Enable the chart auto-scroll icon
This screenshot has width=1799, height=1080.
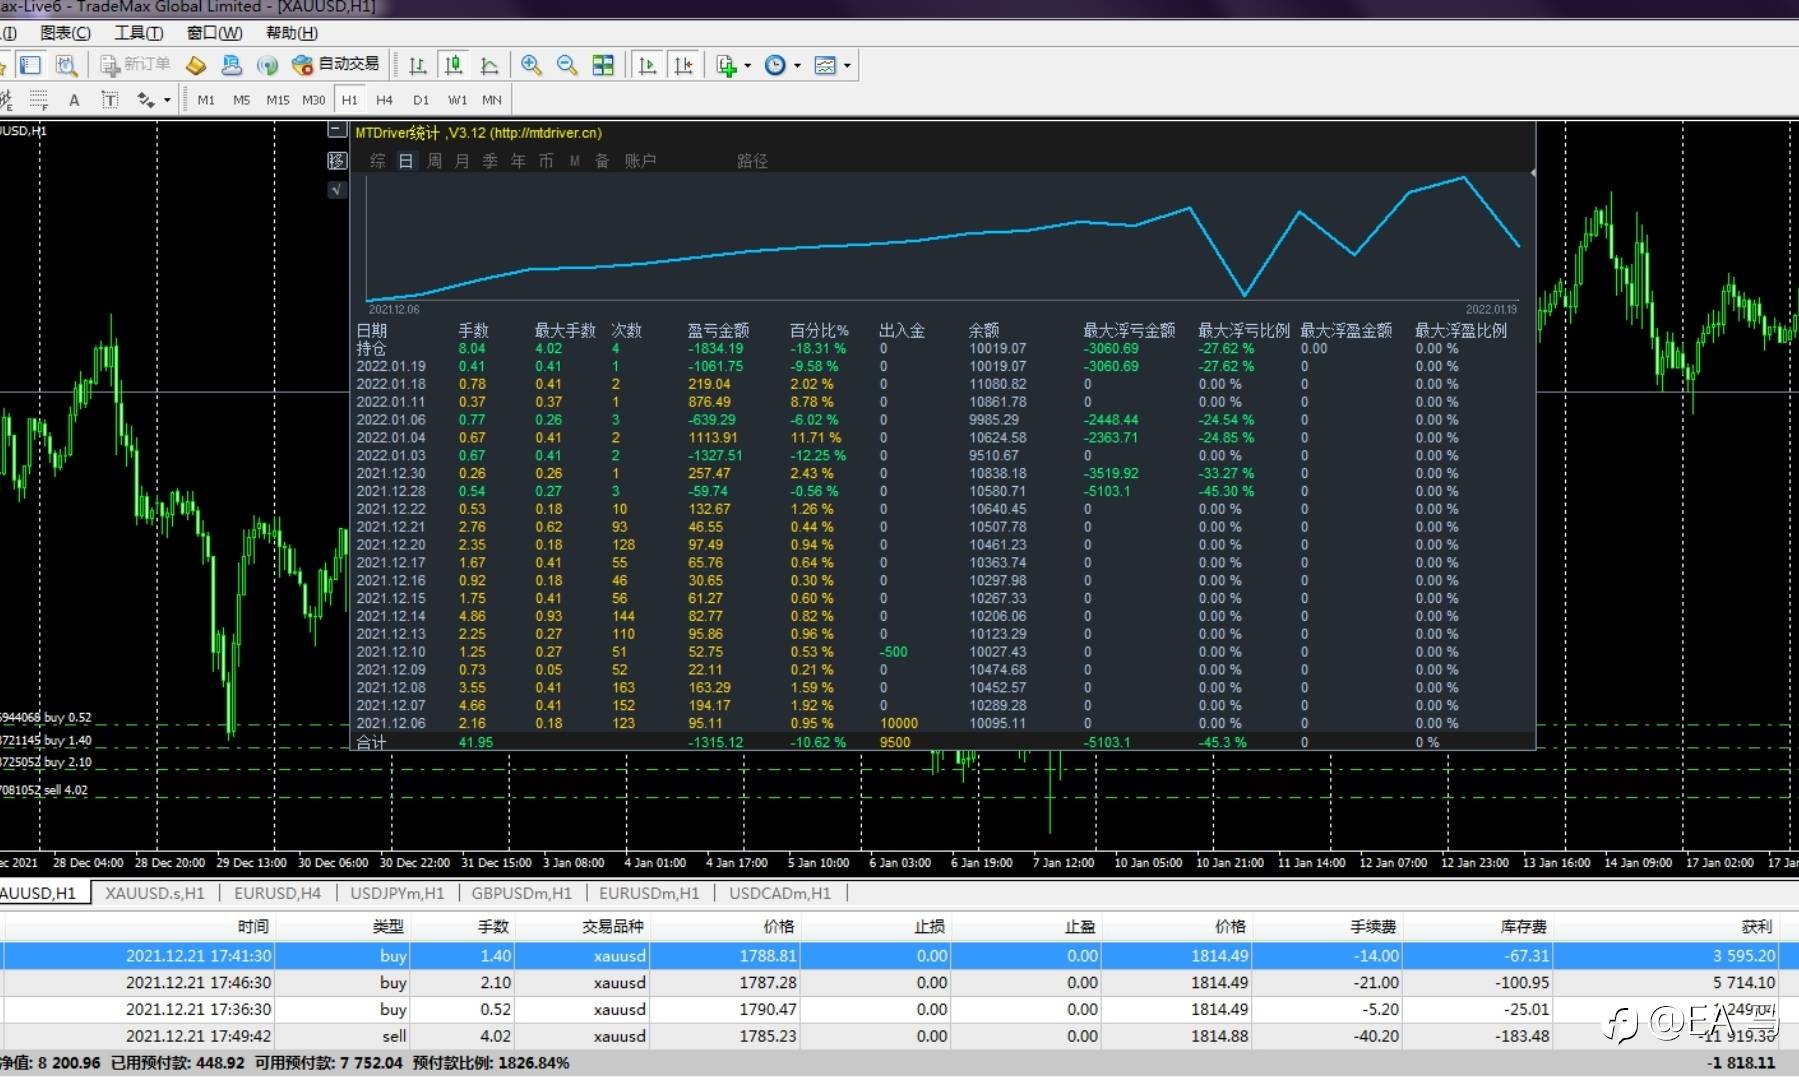(647, 66)
